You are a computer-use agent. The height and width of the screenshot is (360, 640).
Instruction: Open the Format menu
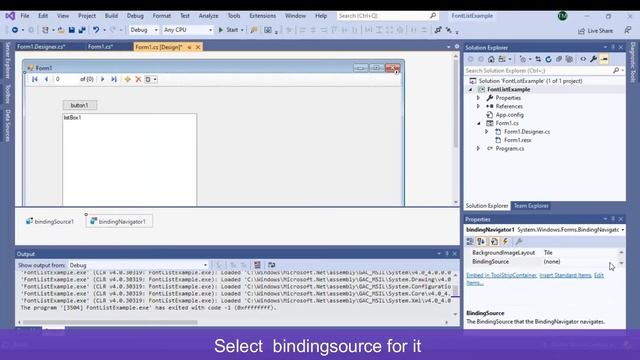tap(162, 16)
